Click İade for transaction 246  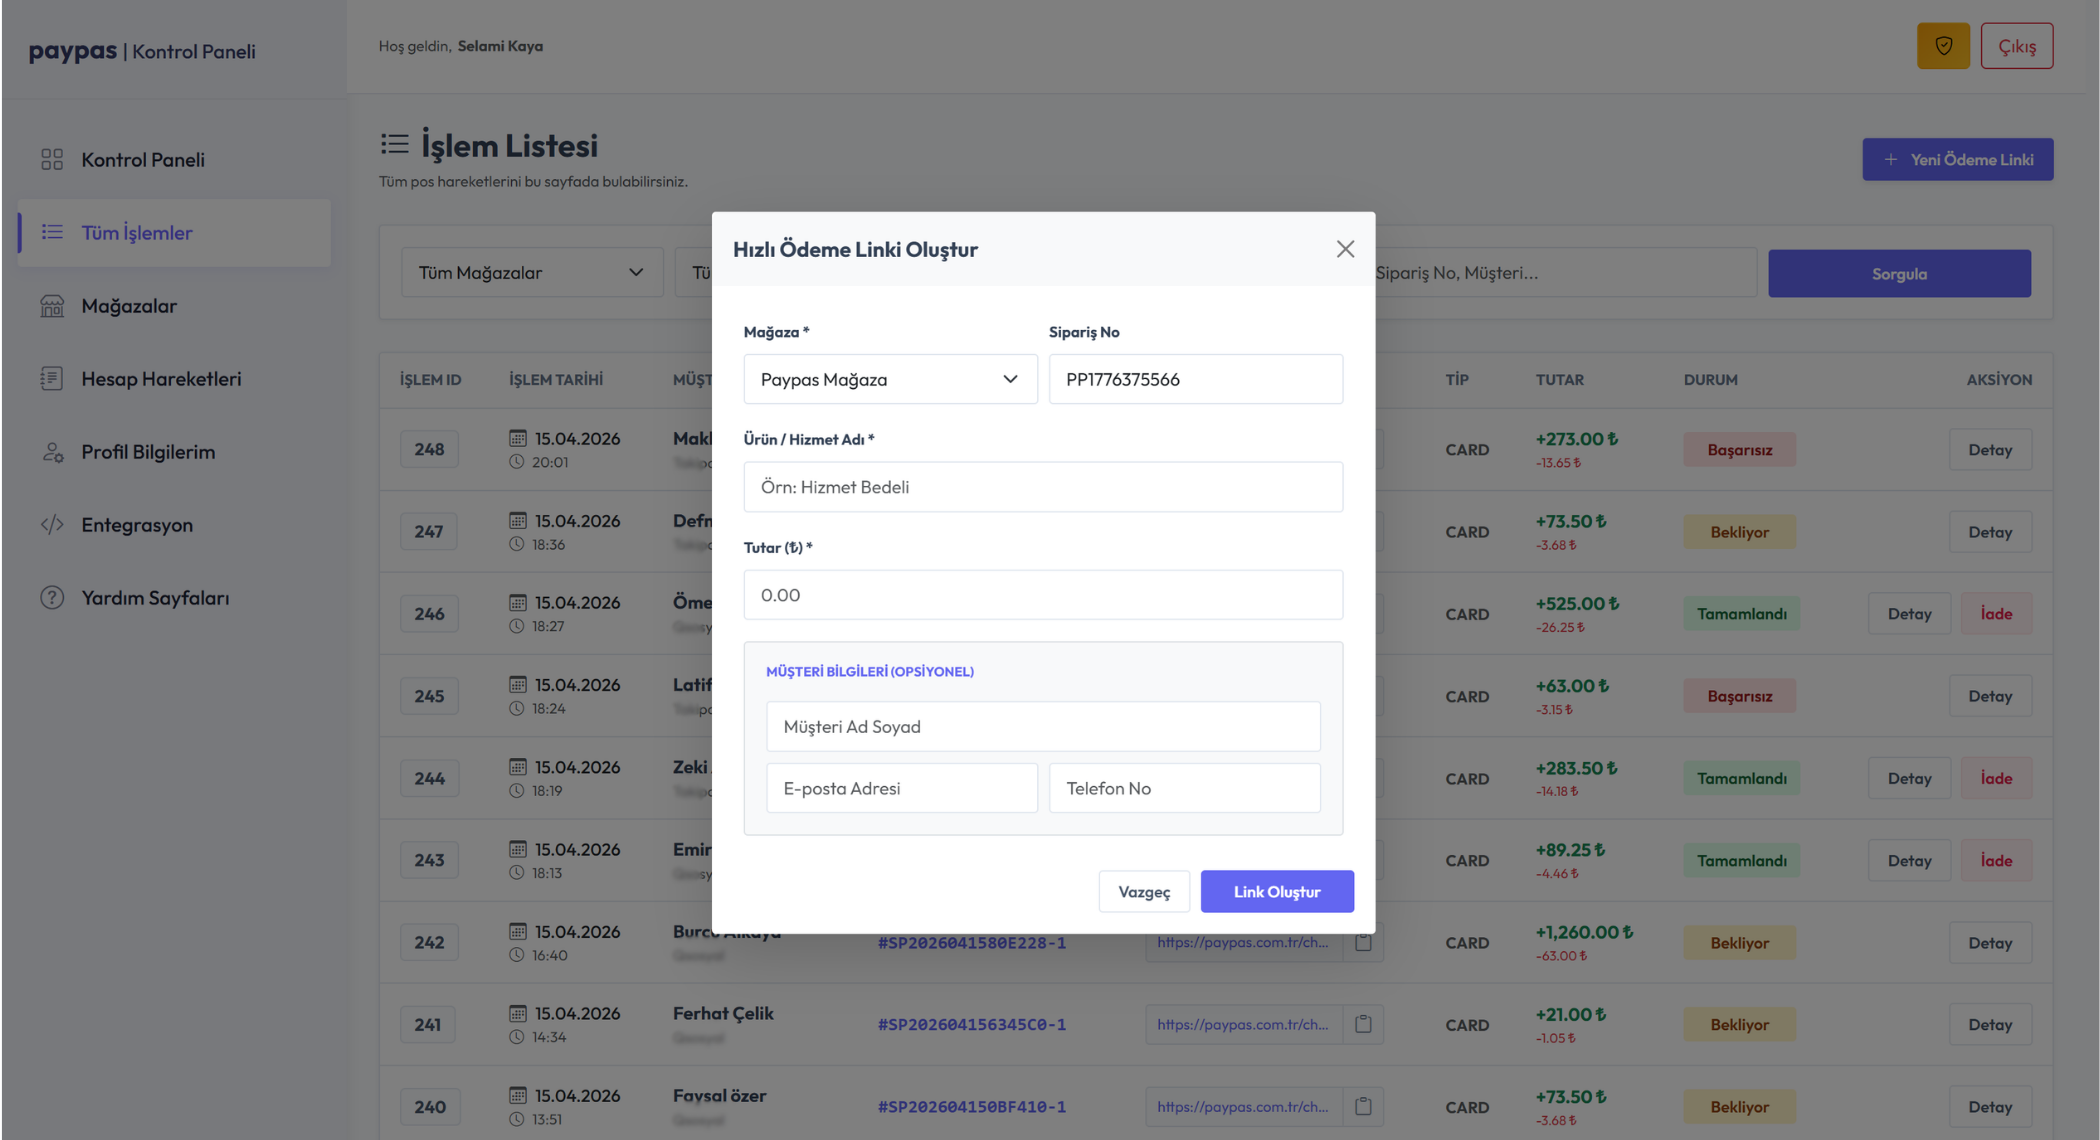[1996, 614]
